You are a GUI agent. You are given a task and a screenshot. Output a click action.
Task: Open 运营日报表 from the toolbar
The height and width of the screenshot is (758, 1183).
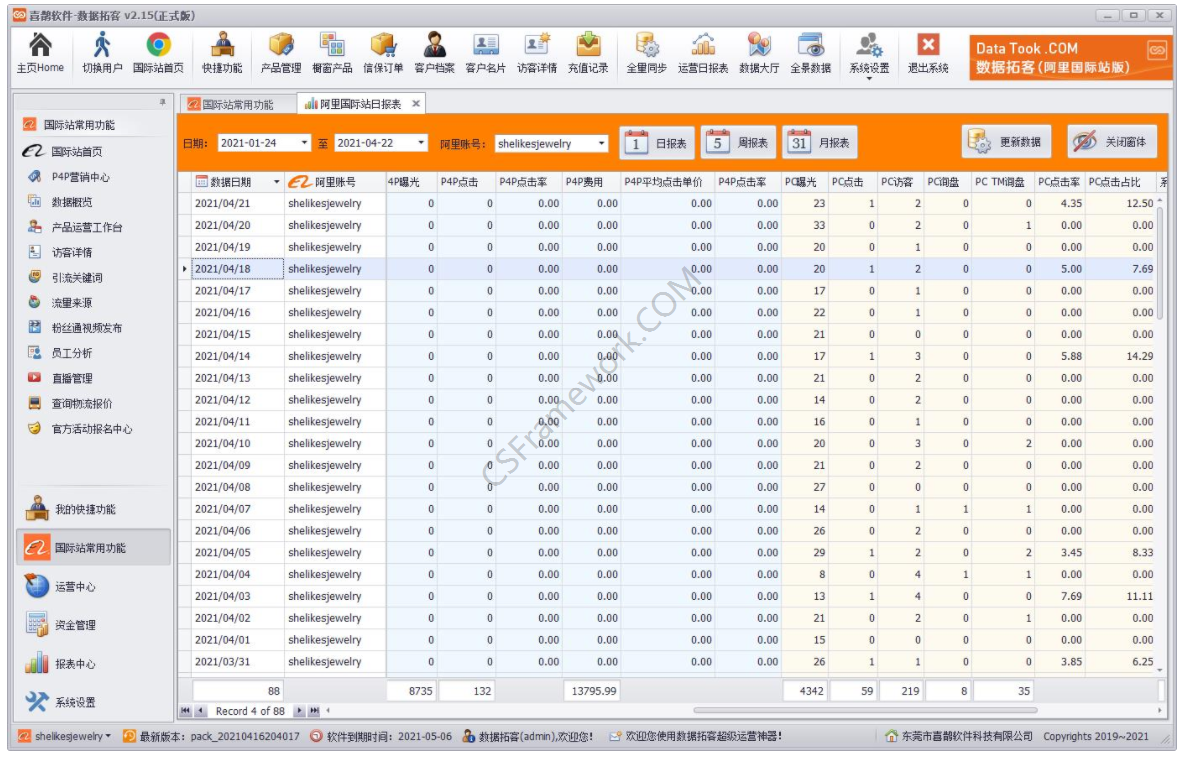click(x=703, y=53)
